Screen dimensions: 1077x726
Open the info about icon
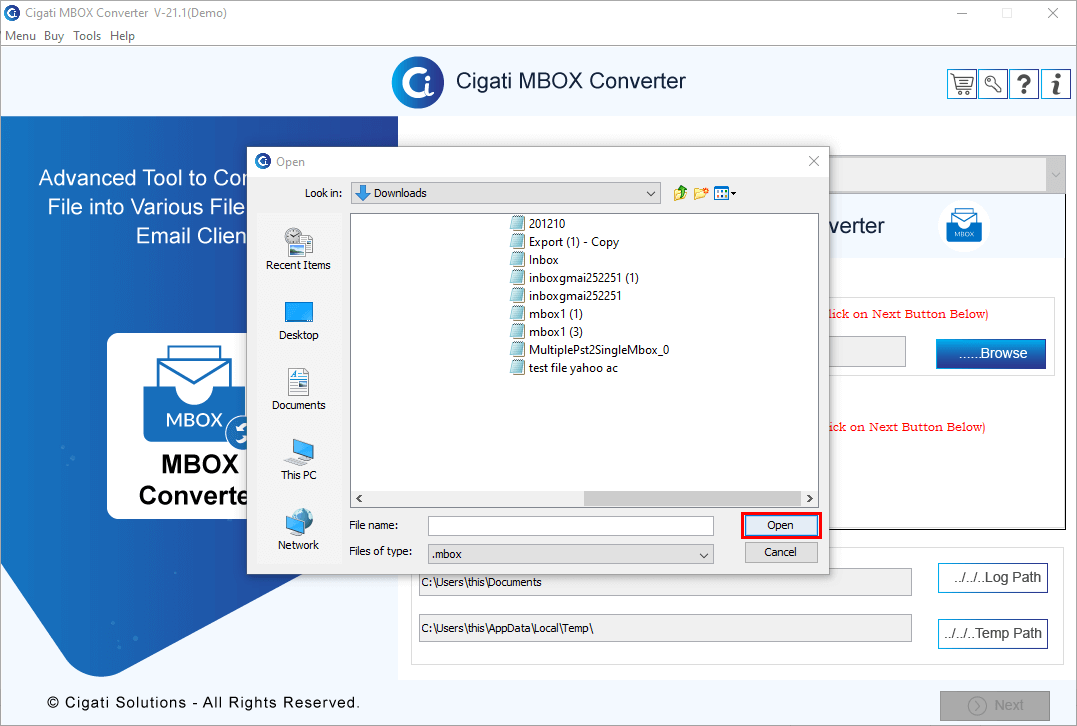tap(1056, 84)
